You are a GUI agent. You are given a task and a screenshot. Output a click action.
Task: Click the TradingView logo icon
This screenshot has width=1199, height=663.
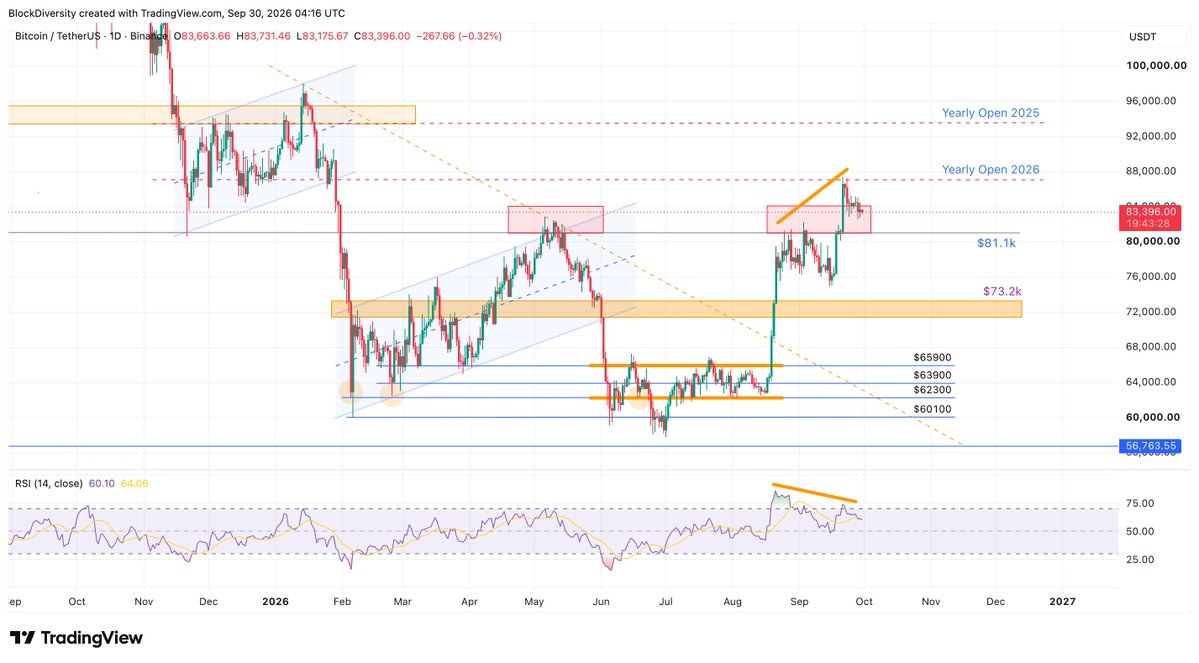[x=22, y=638]
